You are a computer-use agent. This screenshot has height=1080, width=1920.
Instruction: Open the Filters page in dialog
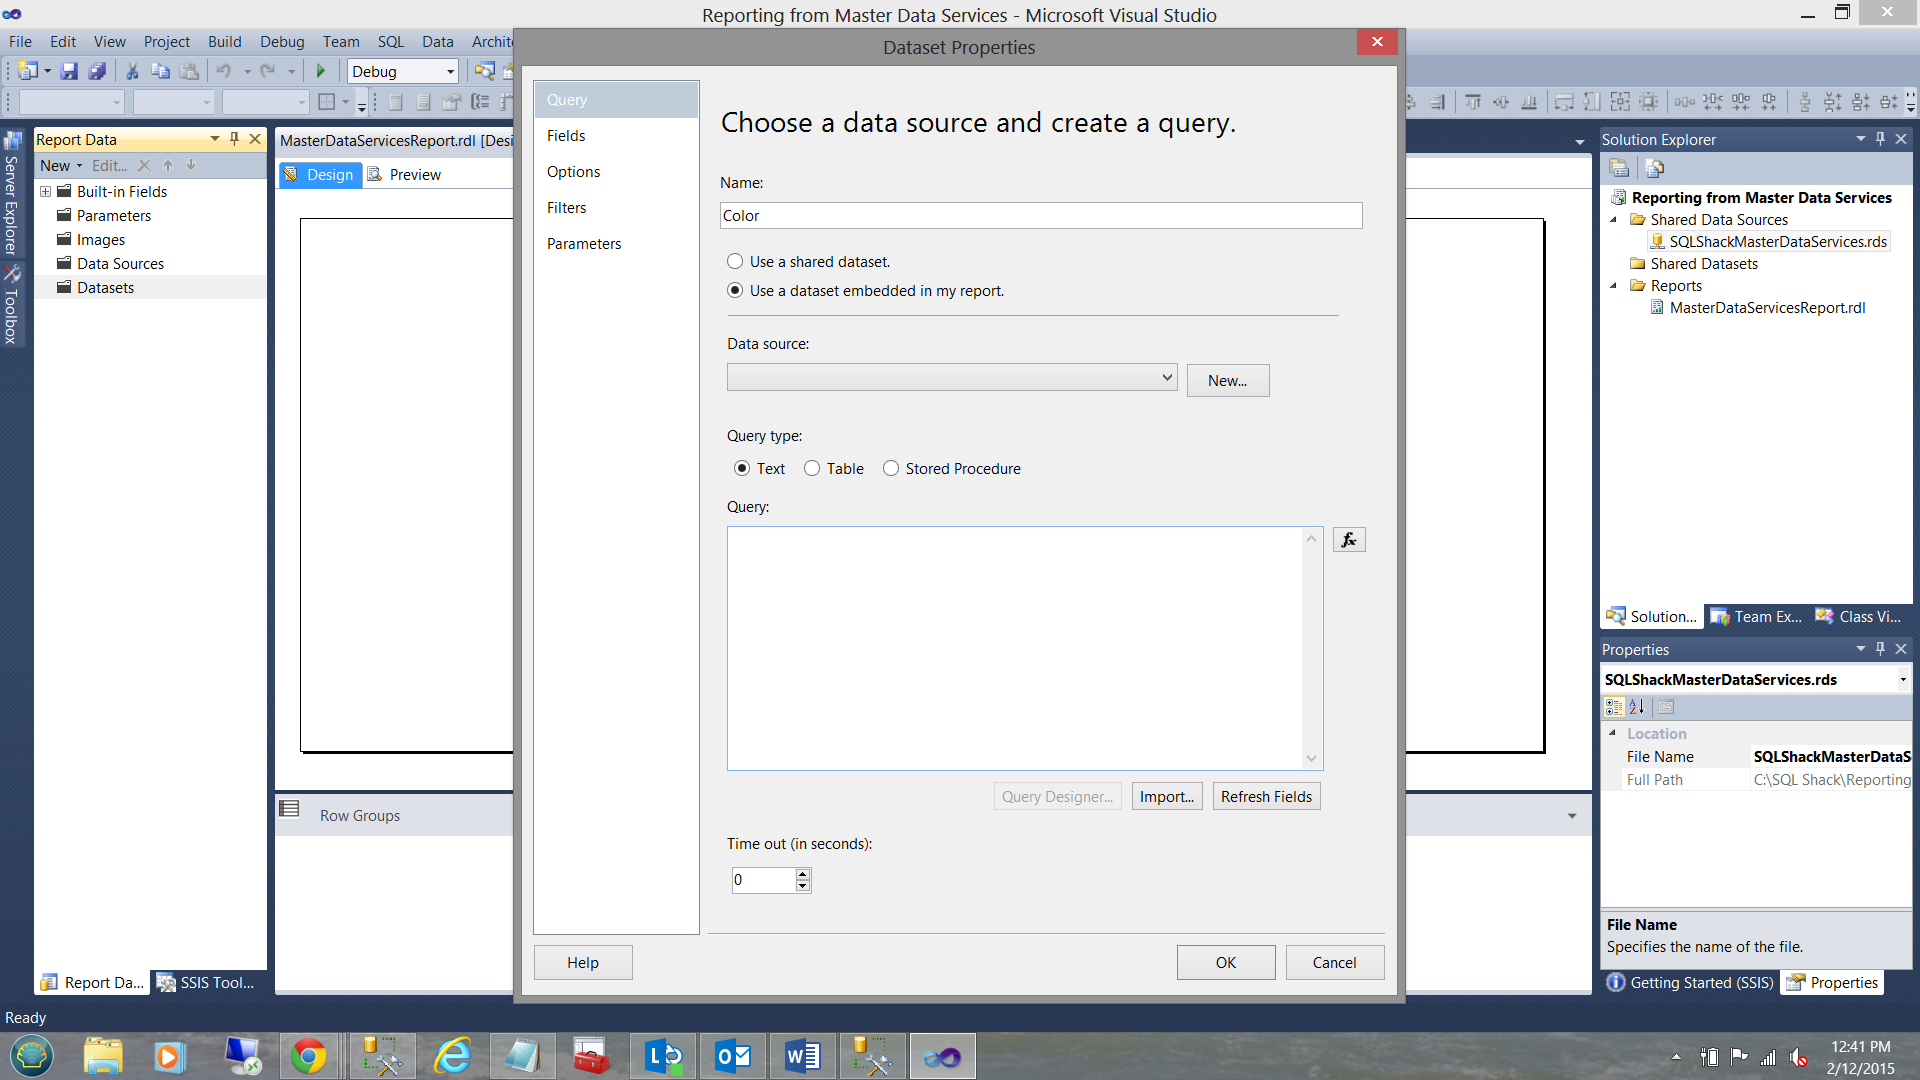[566, 208]
